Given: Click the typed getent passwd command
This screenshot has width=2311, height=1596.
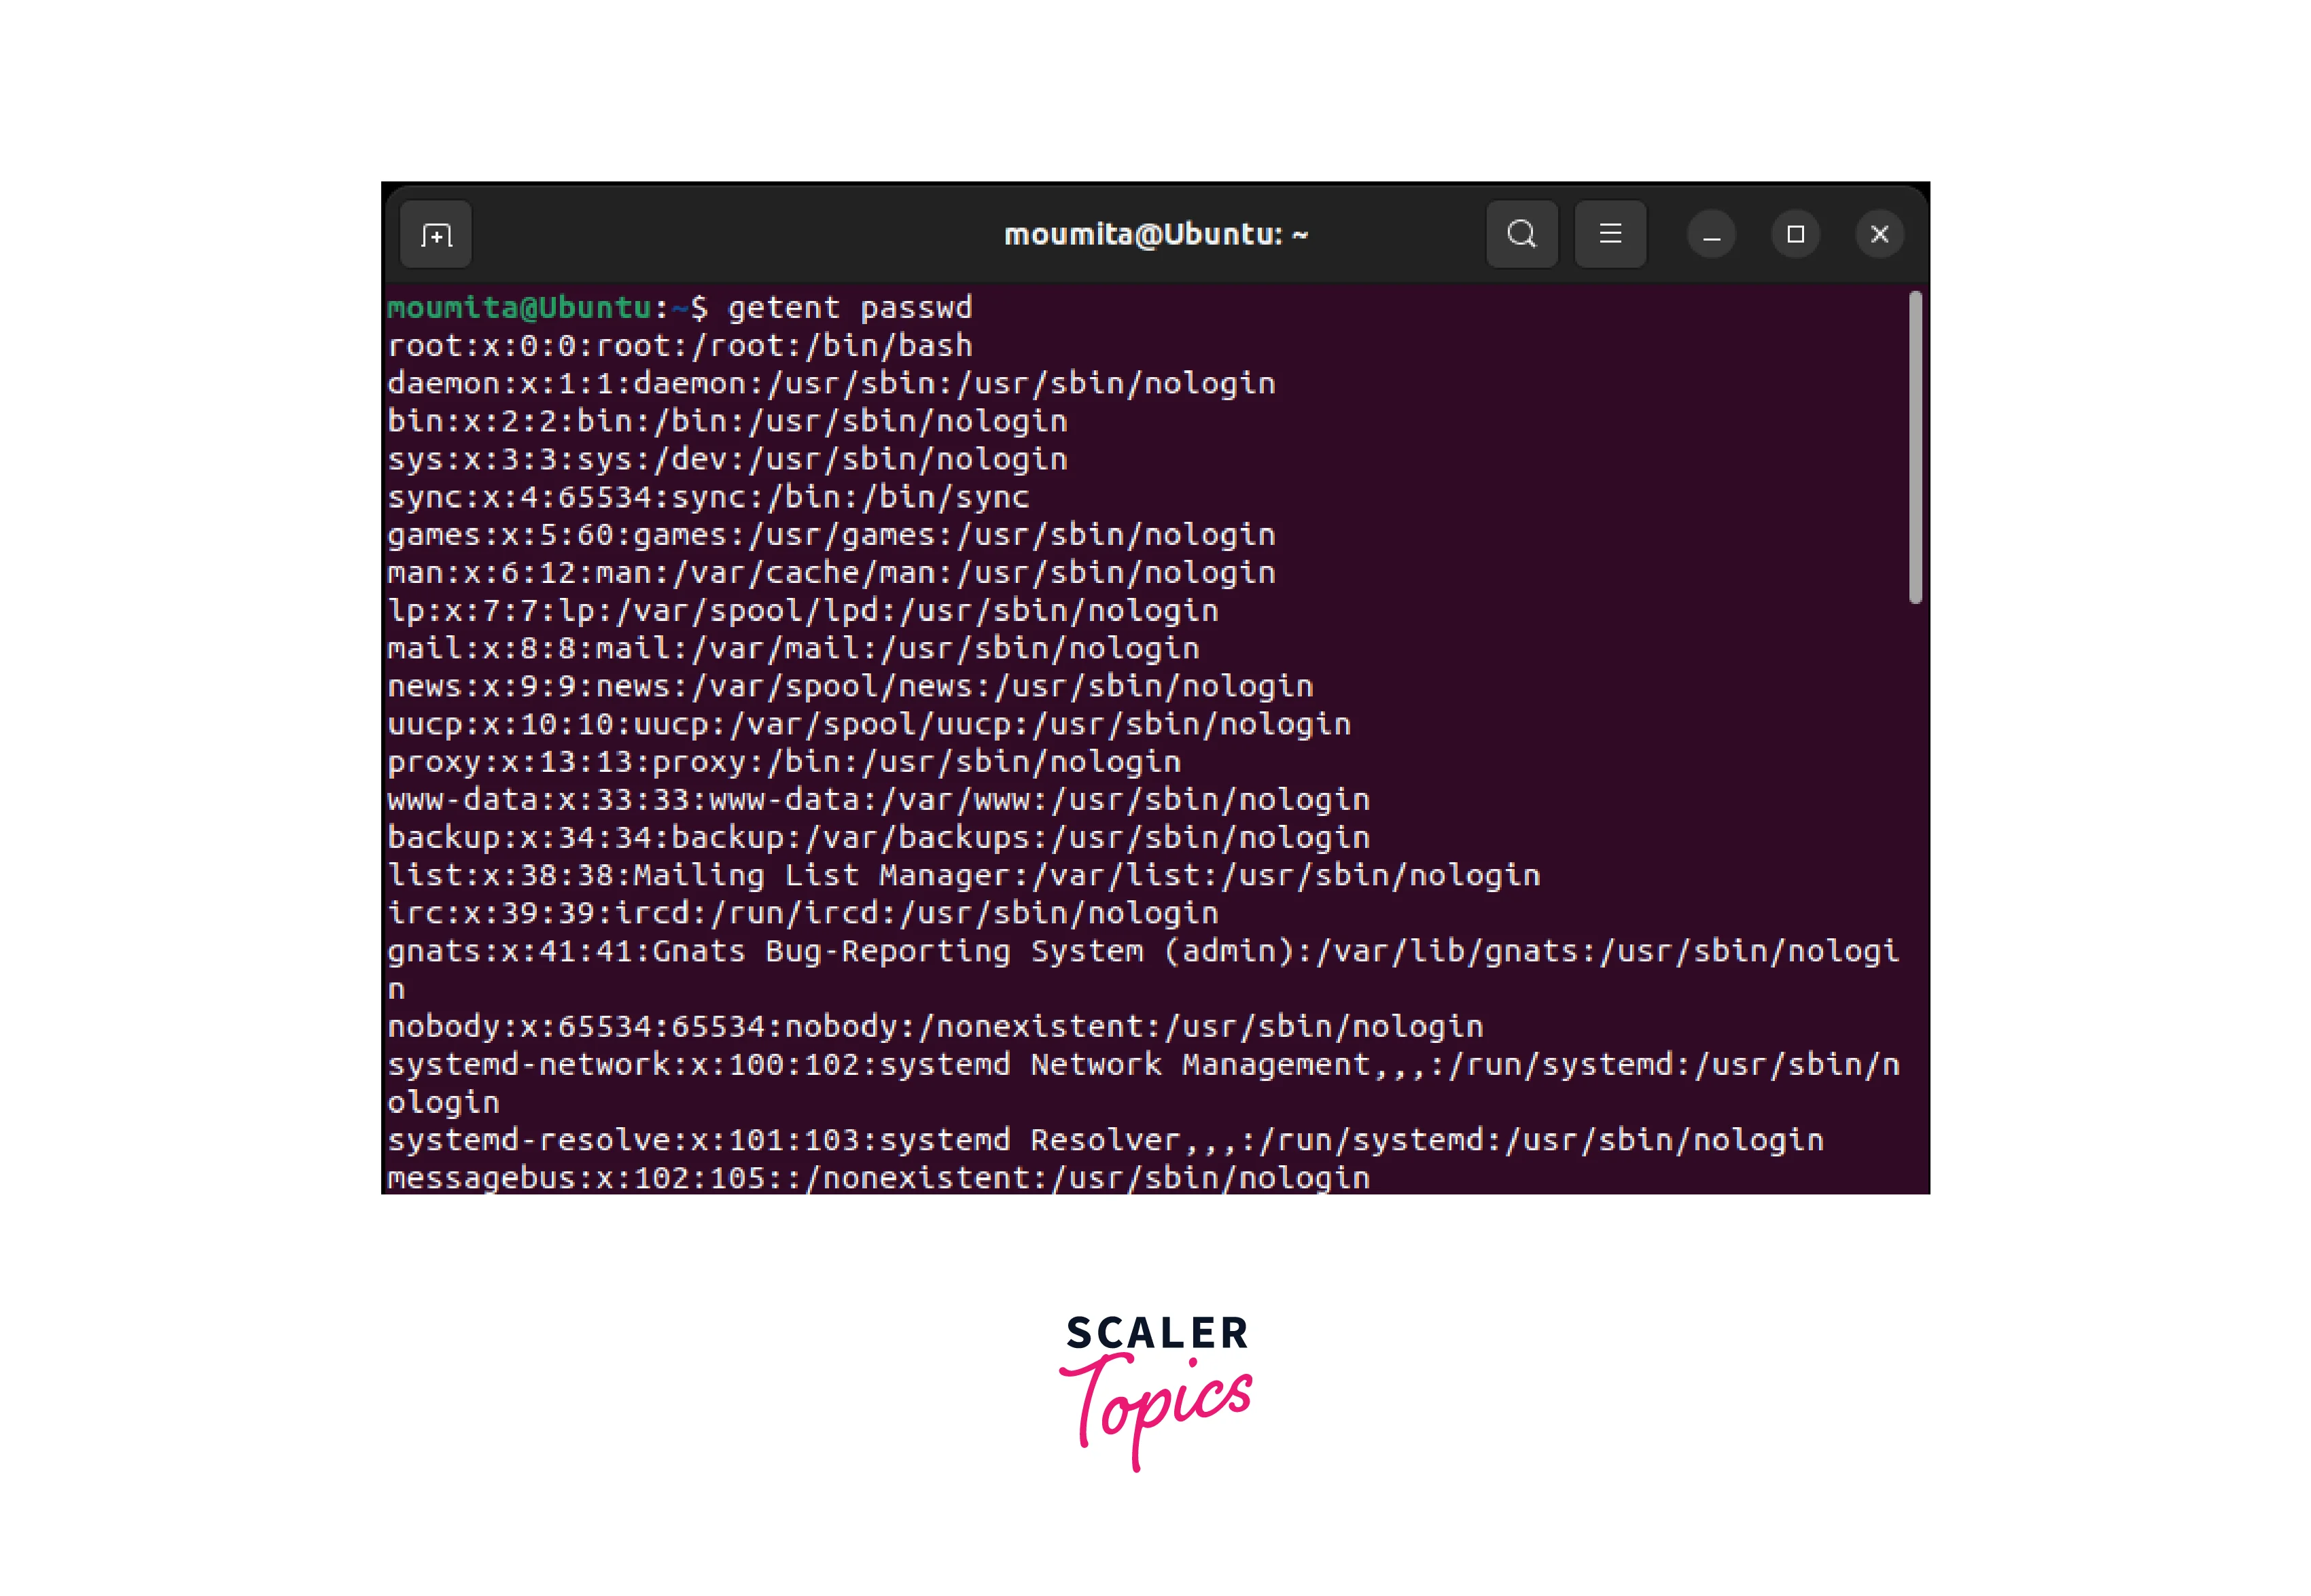Looking at the screenshot, I should coord(849,308).
